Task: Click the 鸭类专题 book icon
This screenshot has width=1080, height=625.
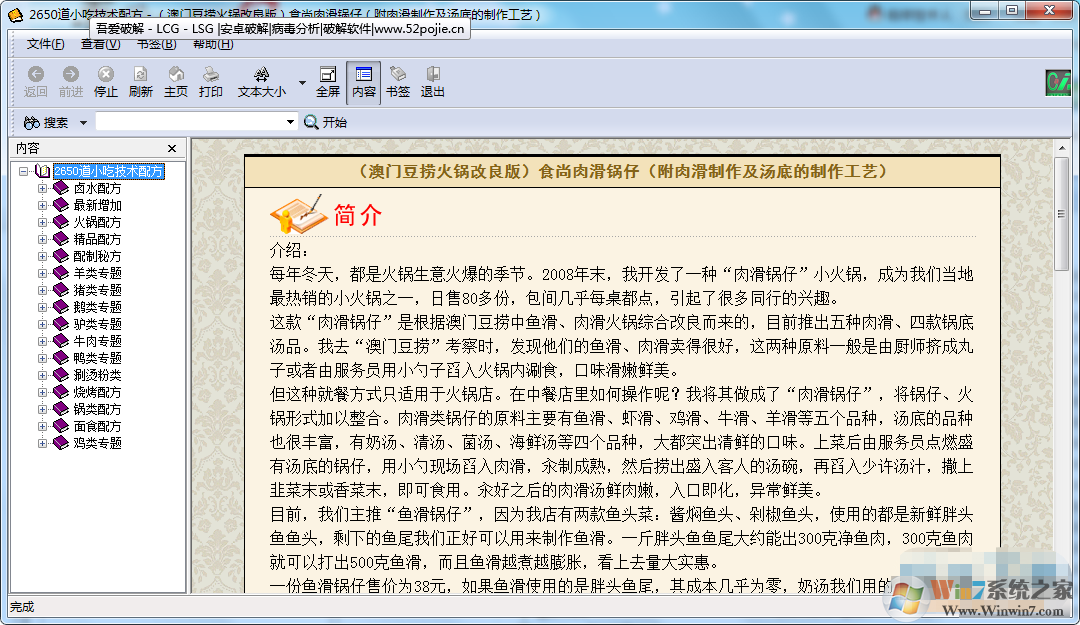Action: click(61, 358)
